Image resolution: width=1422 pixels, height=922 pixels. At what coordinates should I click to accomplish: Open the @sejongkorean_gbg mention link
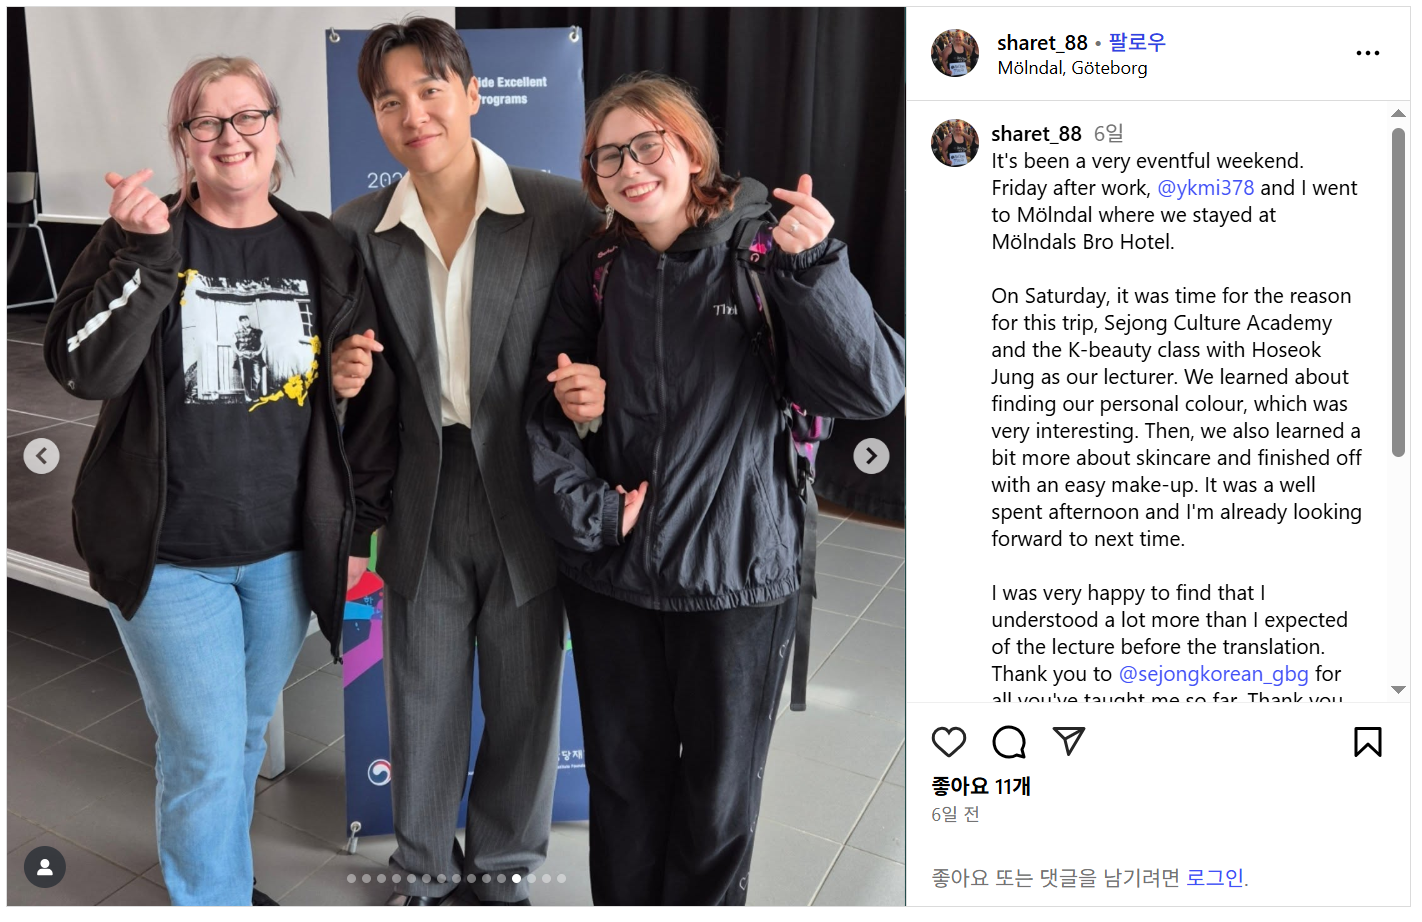1213,674
